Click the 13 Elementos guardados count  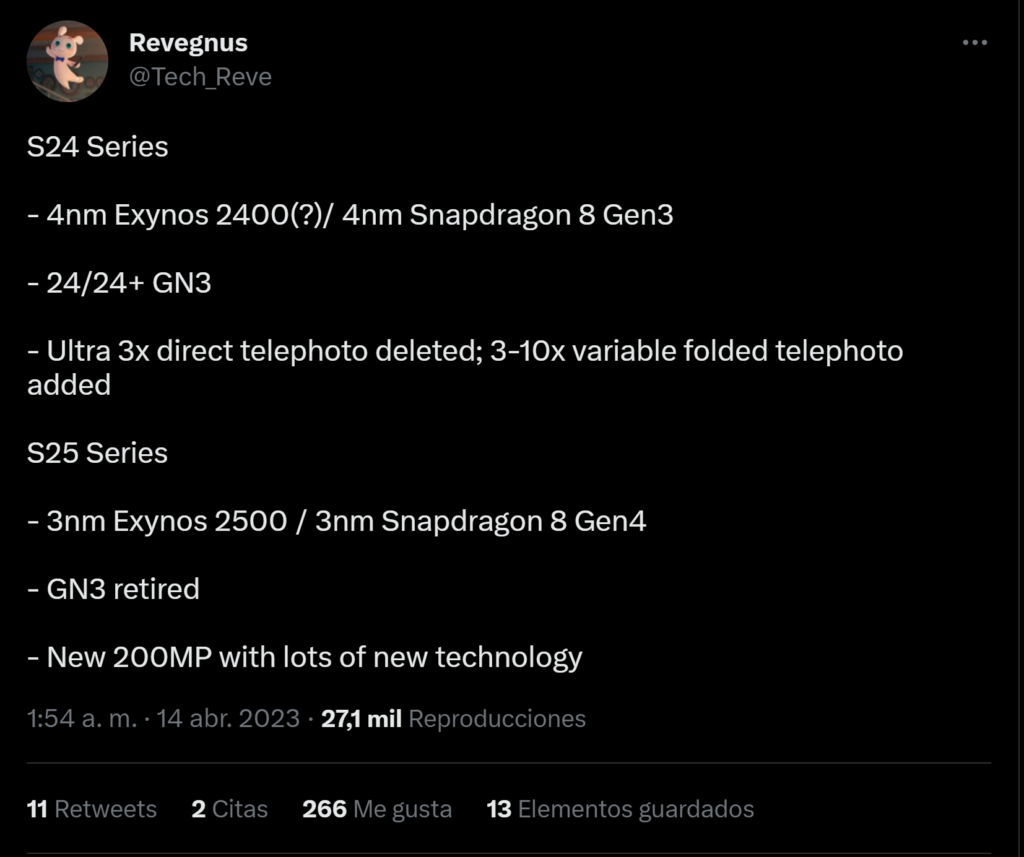620,809
